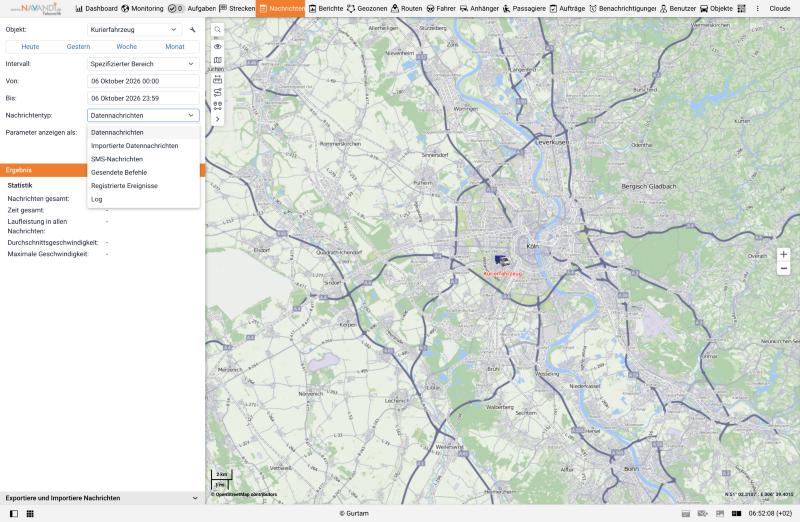800x522 pixels.
Task: Toggle the left panel layout icon
Action: point(14,513)
